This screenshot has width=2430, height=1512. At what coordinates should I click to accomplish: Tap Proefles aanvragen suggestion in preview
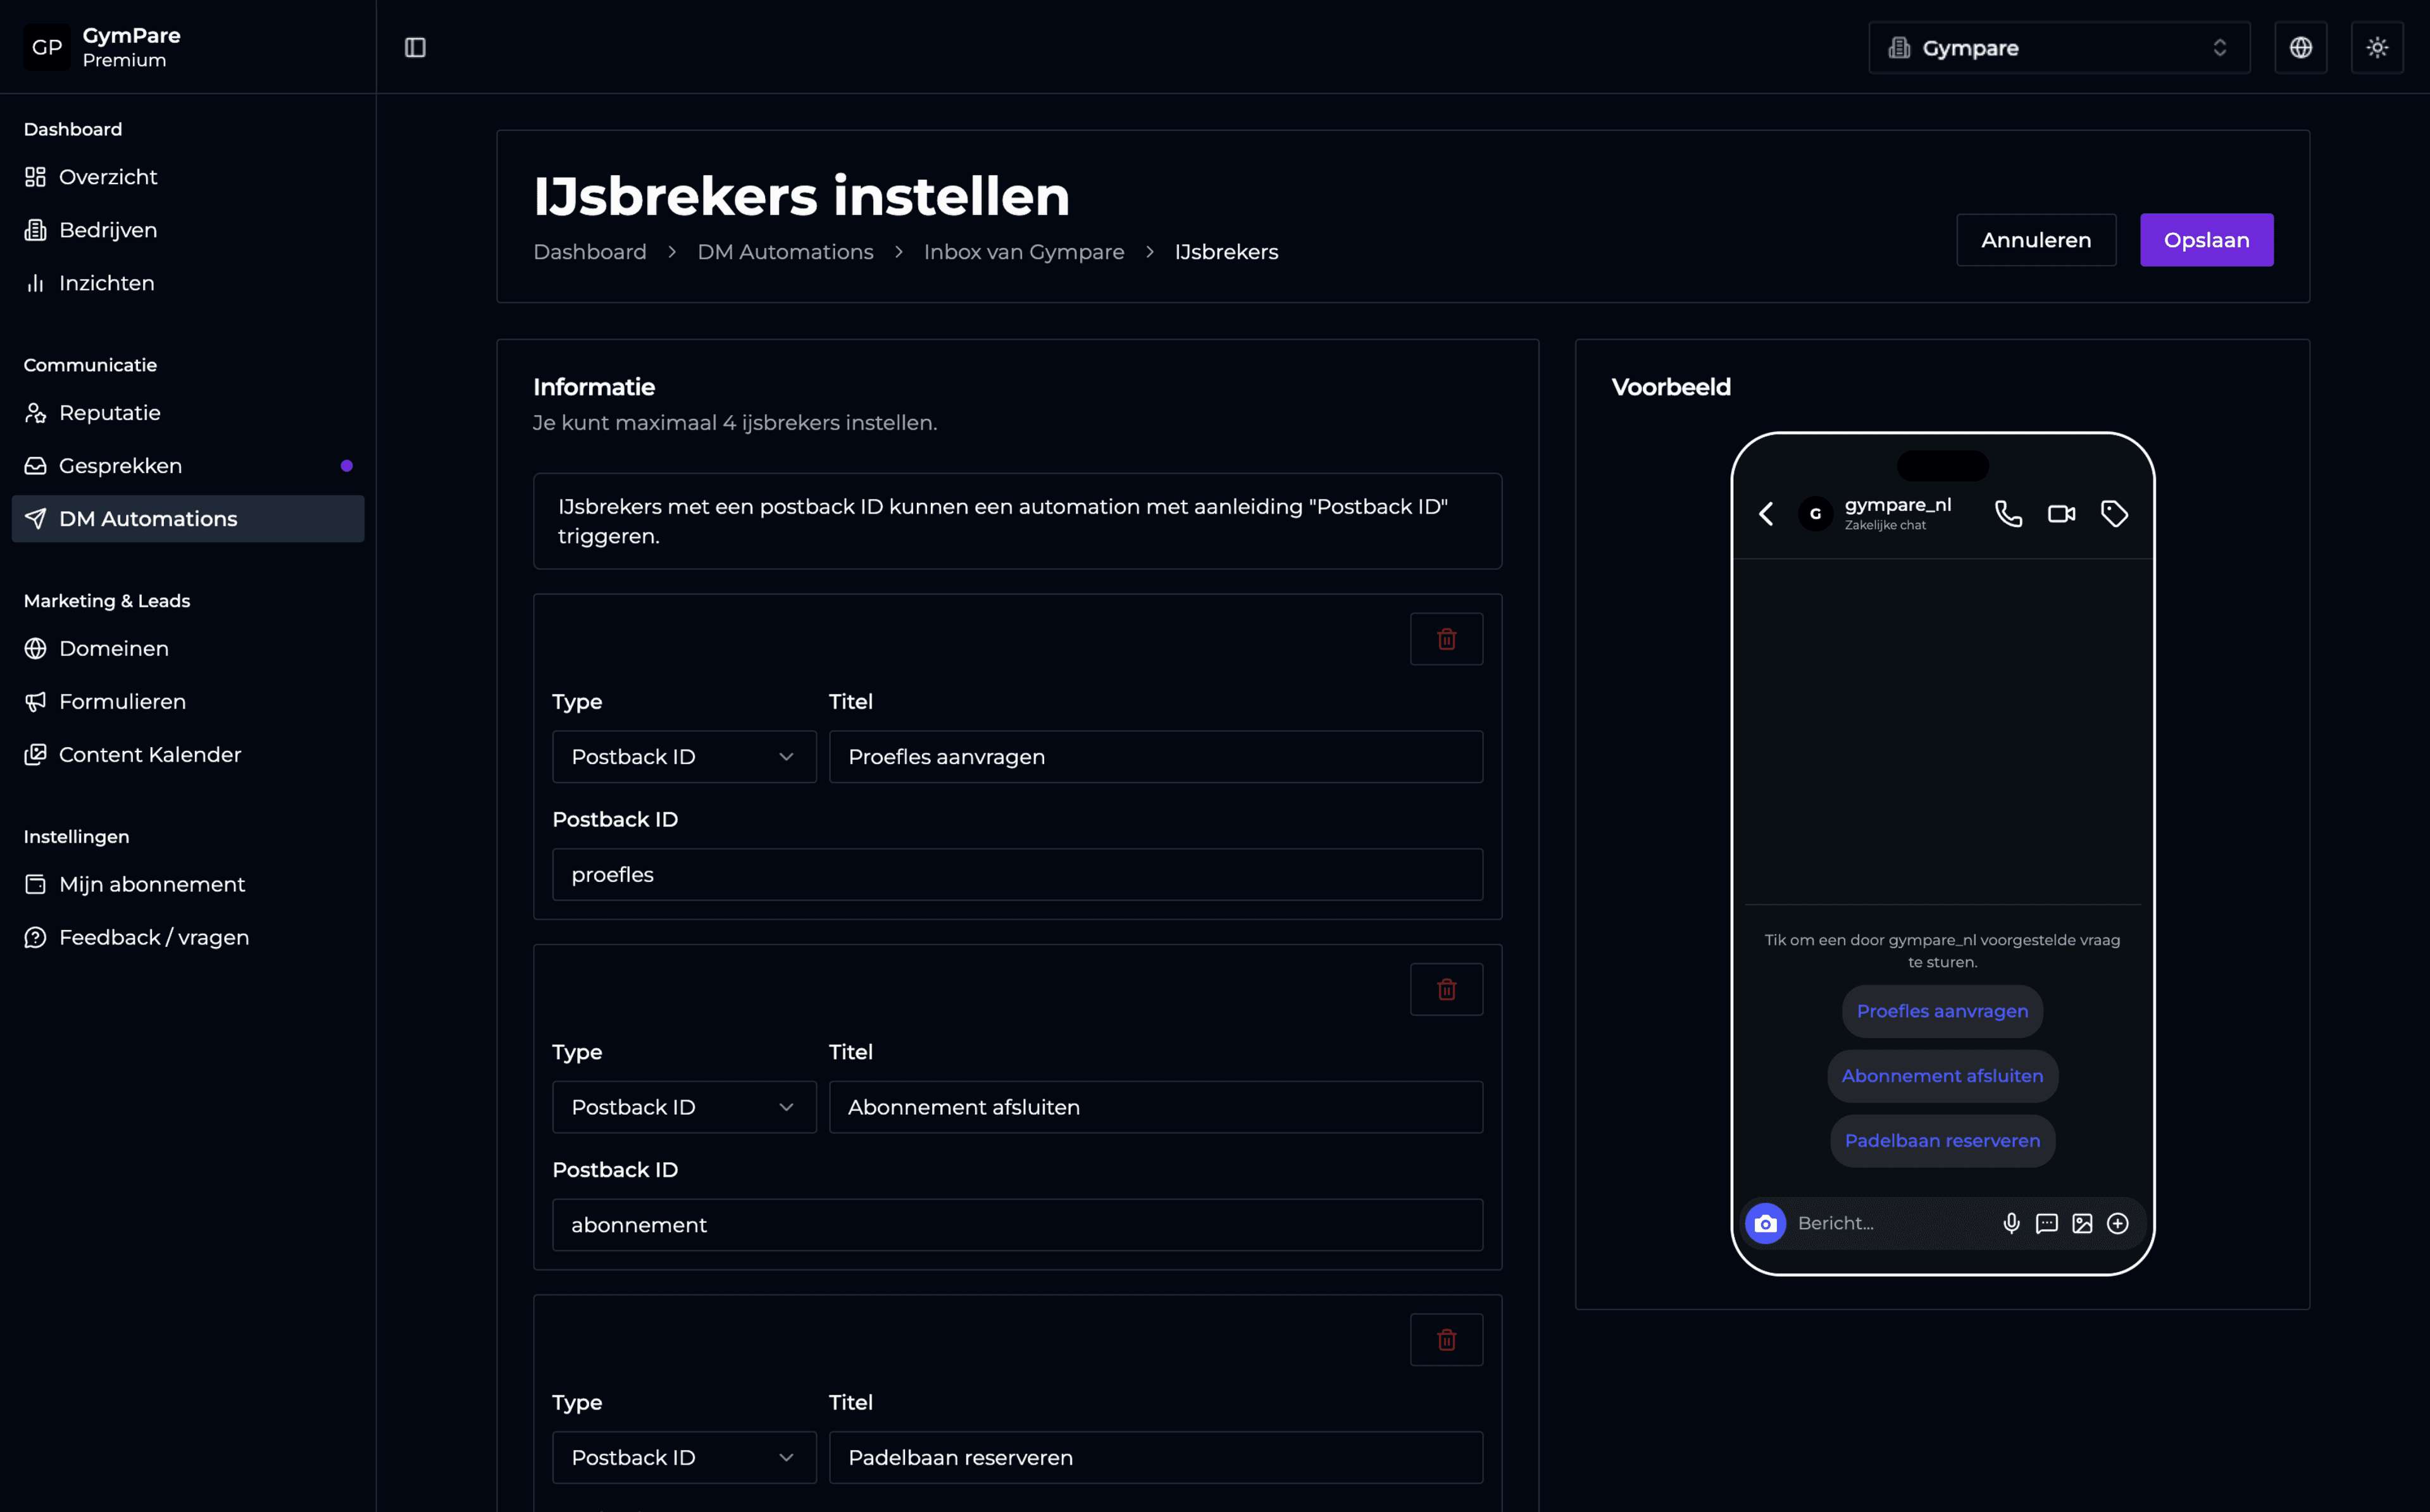tap(1942, 1011)
